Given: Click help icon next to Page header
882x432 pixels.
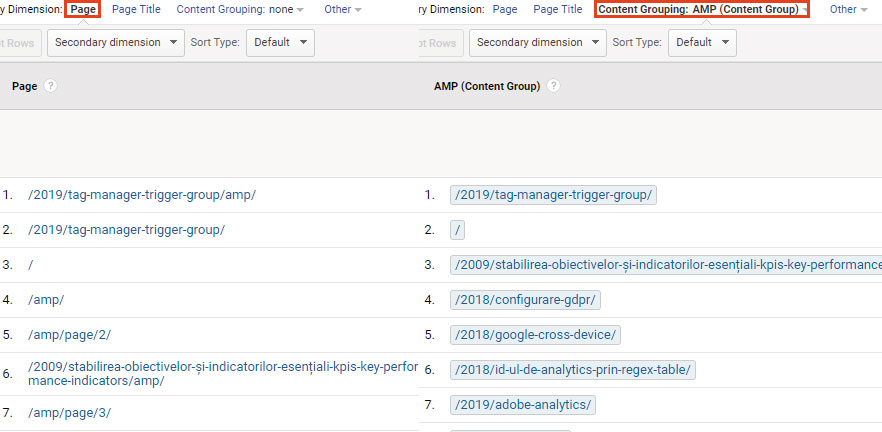Looking at the screenshot, I should [x=51, y=86].
